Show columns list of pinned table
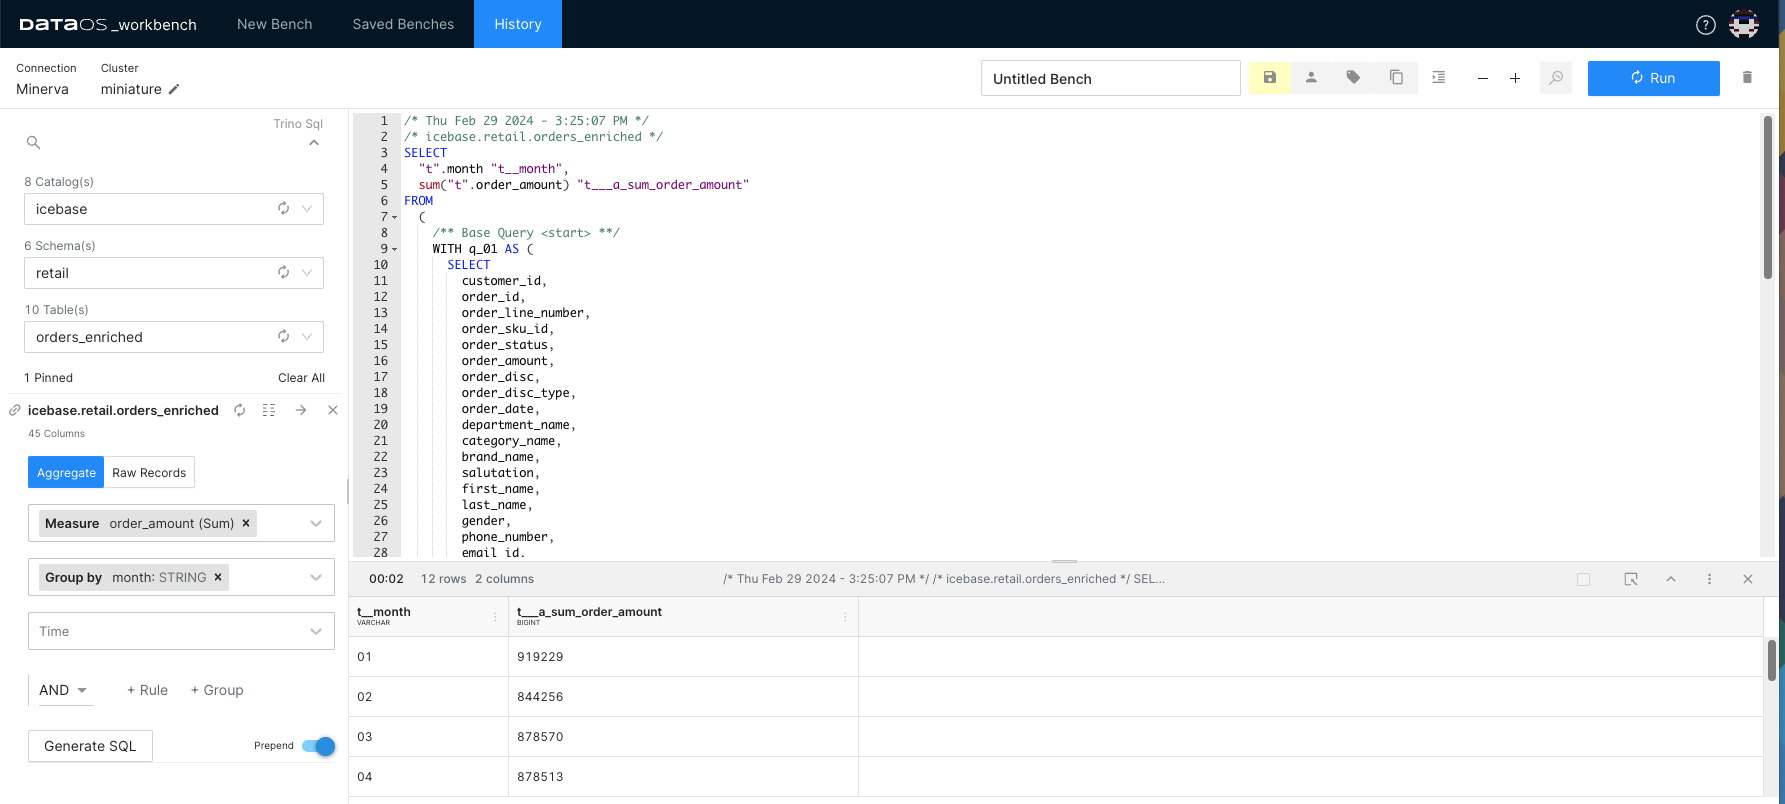Image resolution: width=1785 pixels, height=804 pixels. pyautogui.click(x=269, y=410)
